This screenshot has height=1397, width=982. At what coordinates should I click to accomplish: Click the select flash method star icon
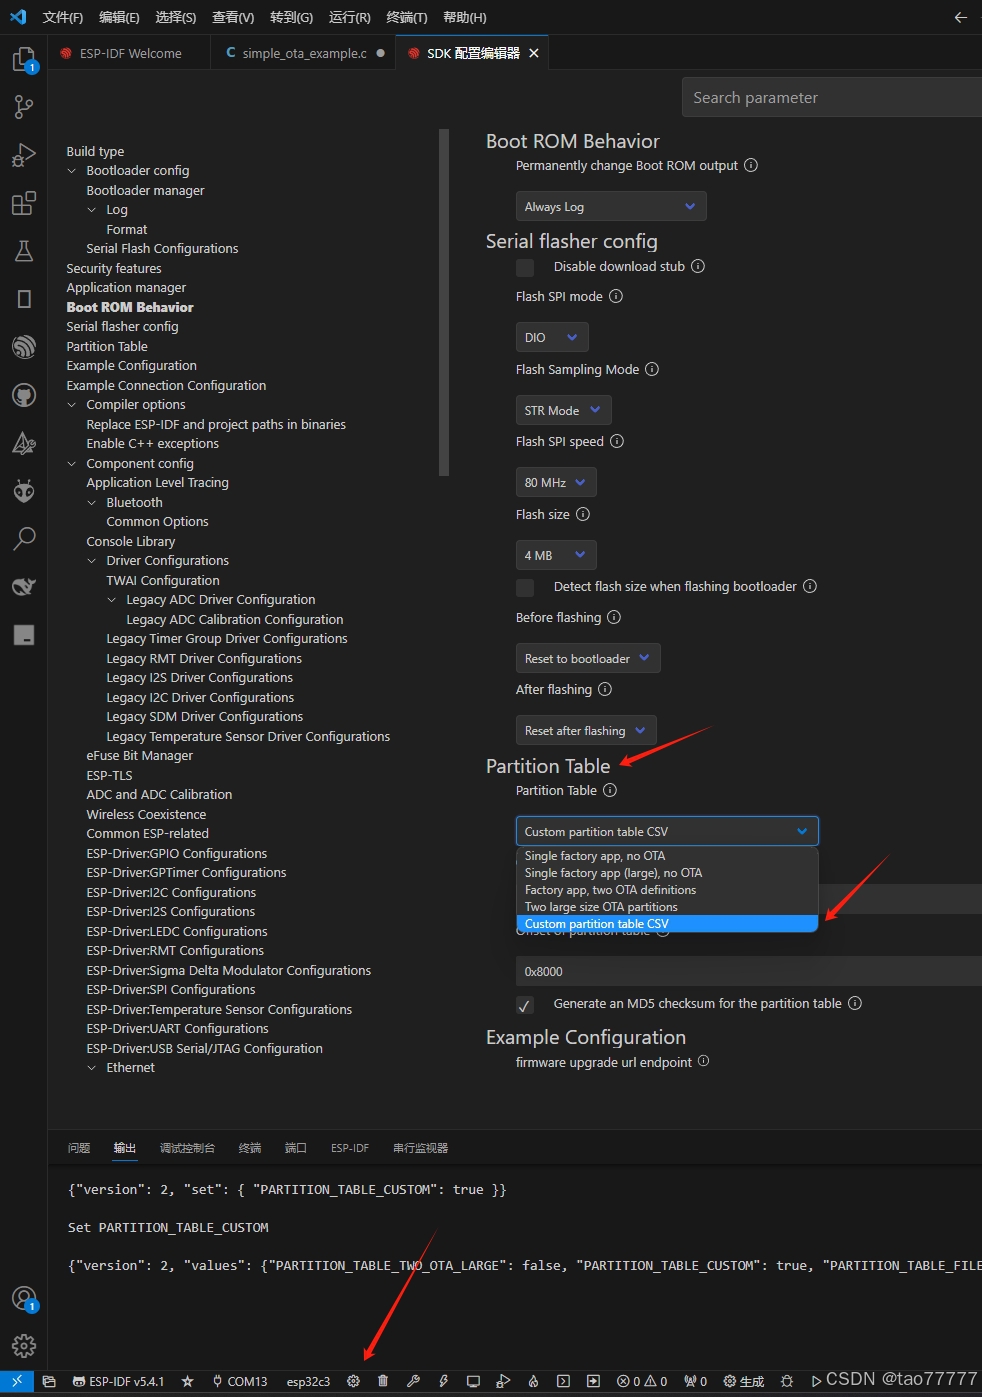click(187, 1381)
